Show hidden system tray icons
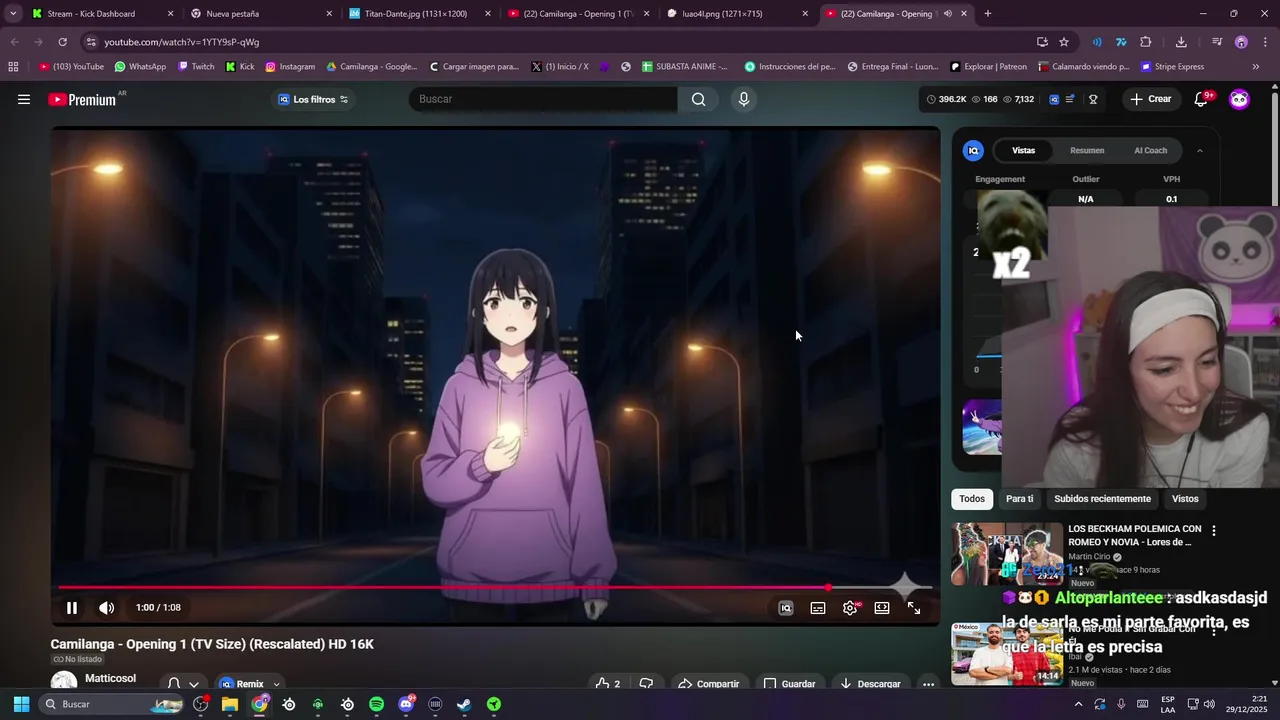The image size is (1280, 720). pos(1080,704)
